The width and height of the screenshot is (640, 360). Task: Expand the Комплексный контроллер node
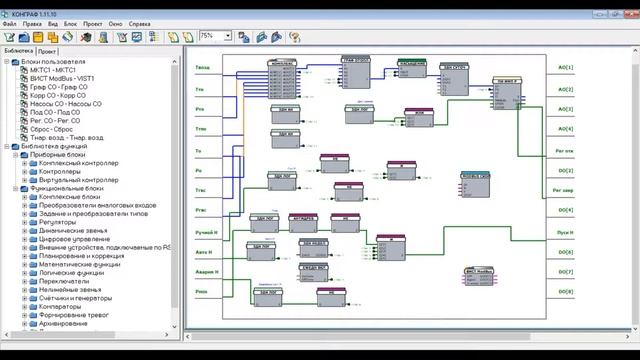(24, 163)
